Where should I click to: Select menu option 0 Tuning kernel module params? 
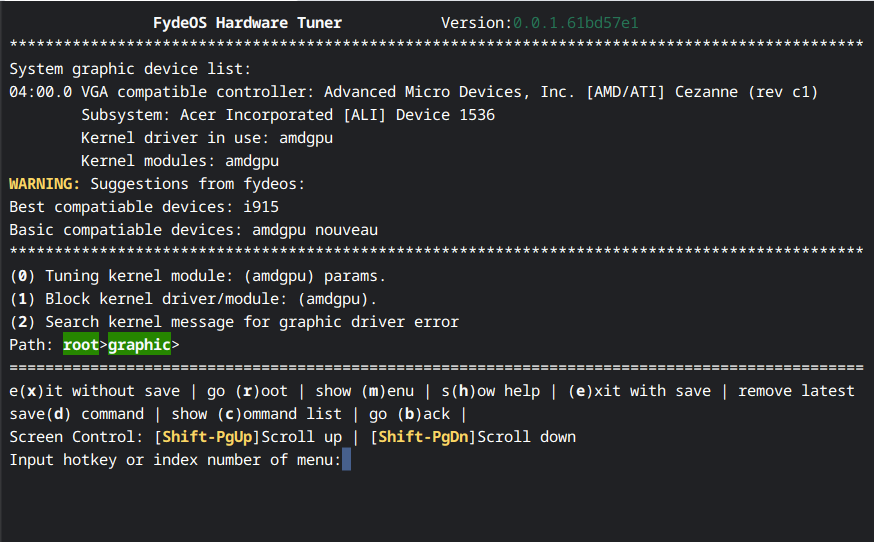point(197,275)
